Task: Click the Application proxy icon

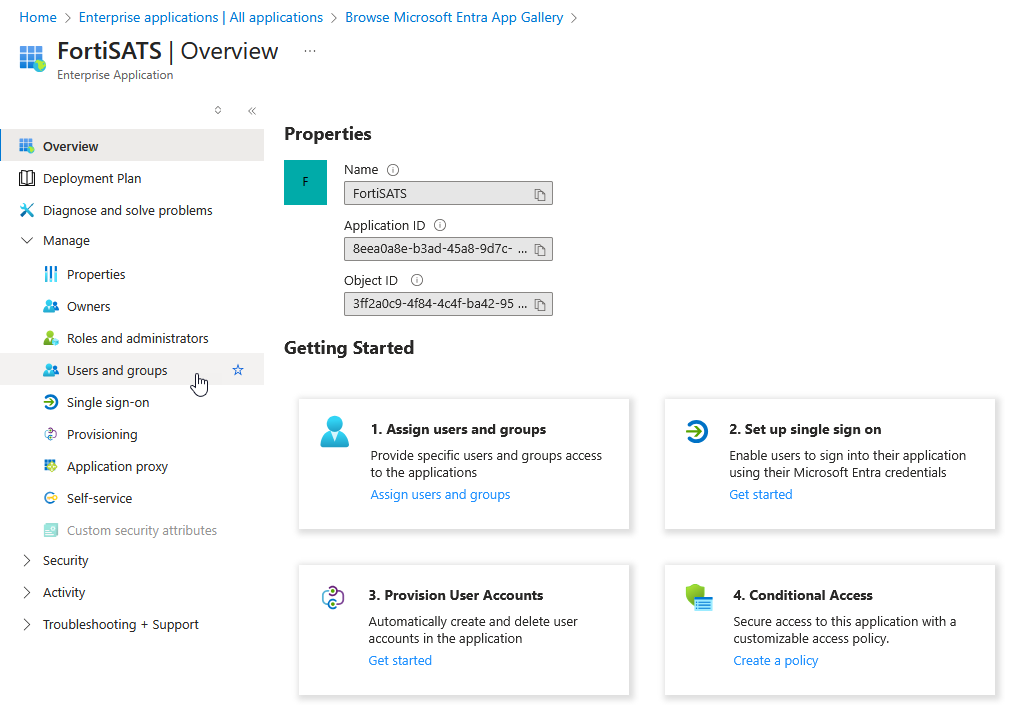Action: pyautogui.click(x=50, y=466)
